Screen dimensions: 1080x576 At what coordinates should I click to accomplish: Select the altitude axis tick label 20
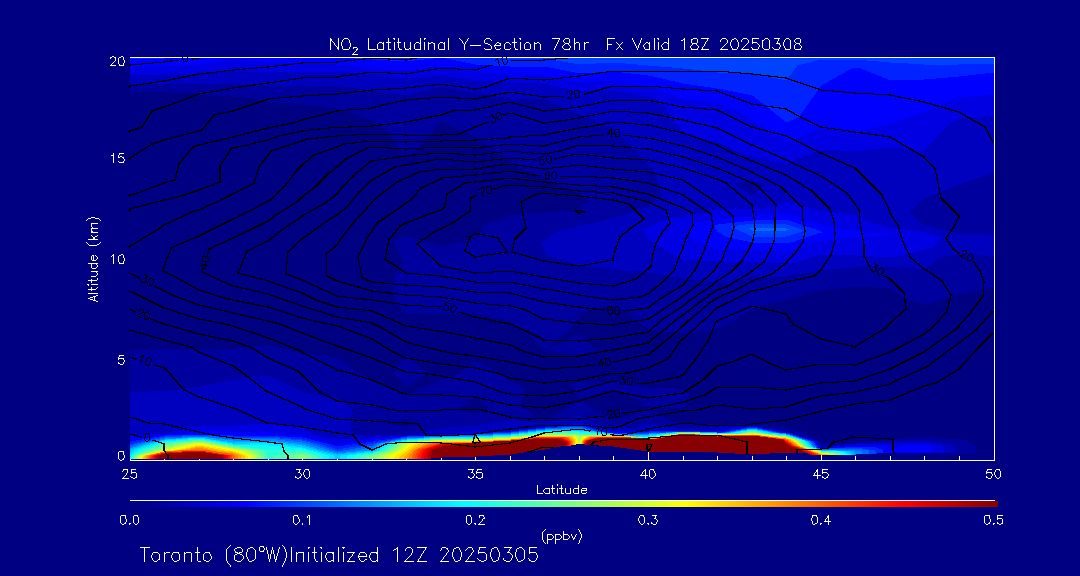[x=117, y=61]
